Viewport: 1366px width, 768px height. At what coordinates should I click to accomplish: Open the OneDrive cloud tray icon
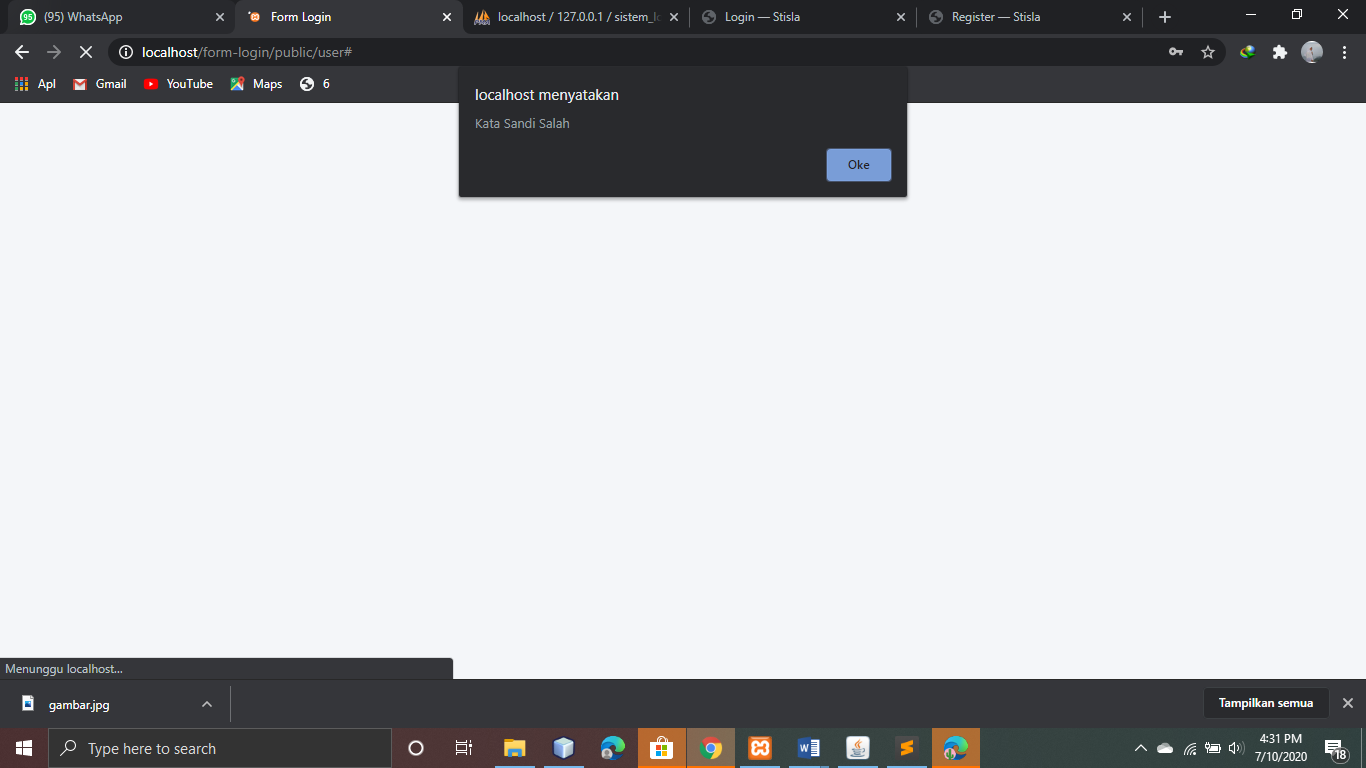coord(1165,748)
